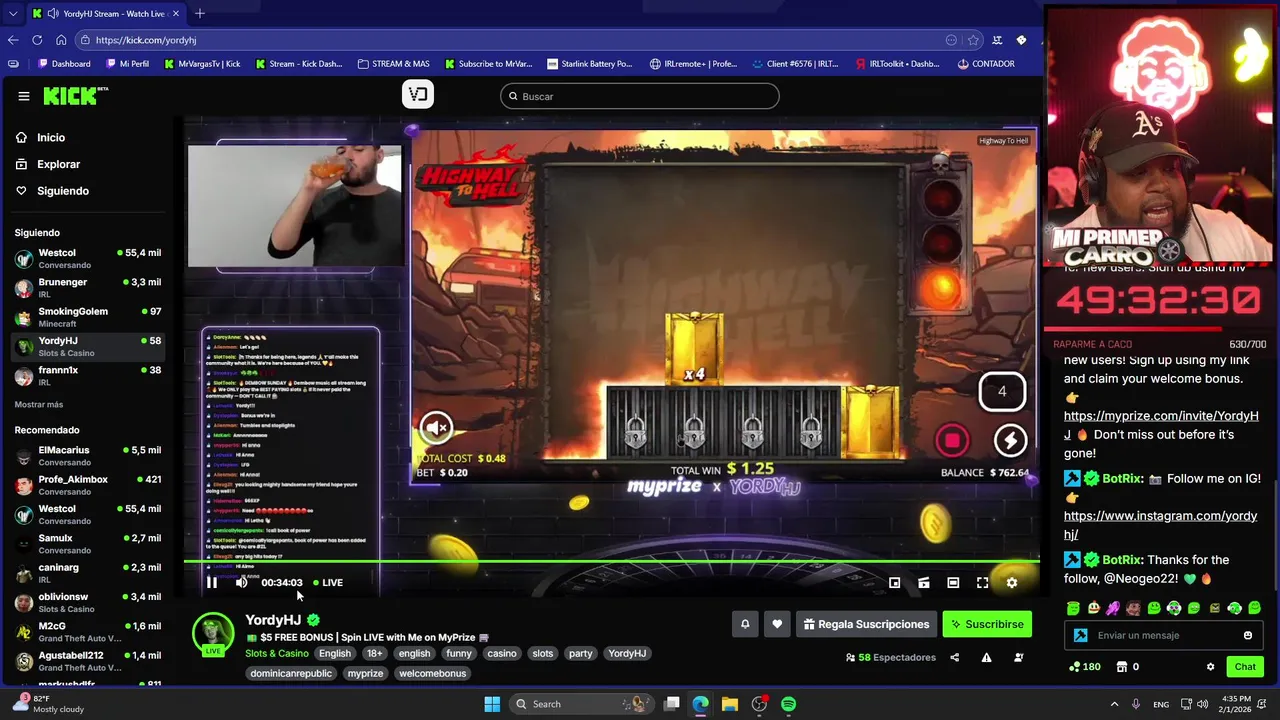Share the stream via share icon
This screenshot has height=720, width=1280.
click(954, 657)
